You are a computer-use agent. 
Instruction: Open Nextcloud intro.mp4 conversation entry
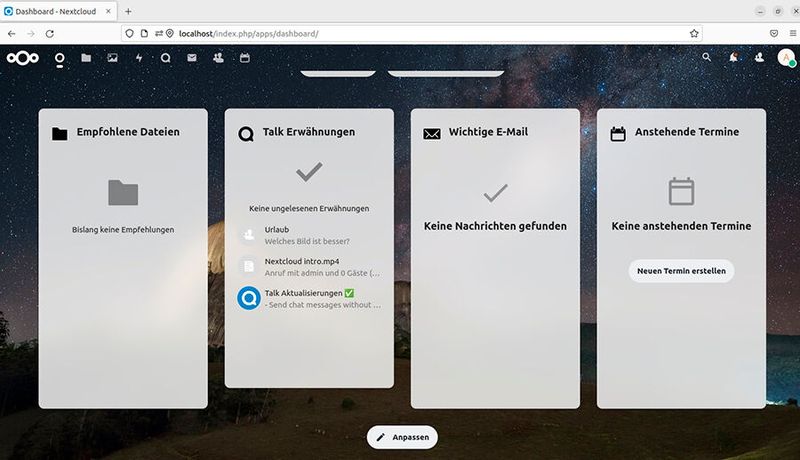(x=309, y=267)
